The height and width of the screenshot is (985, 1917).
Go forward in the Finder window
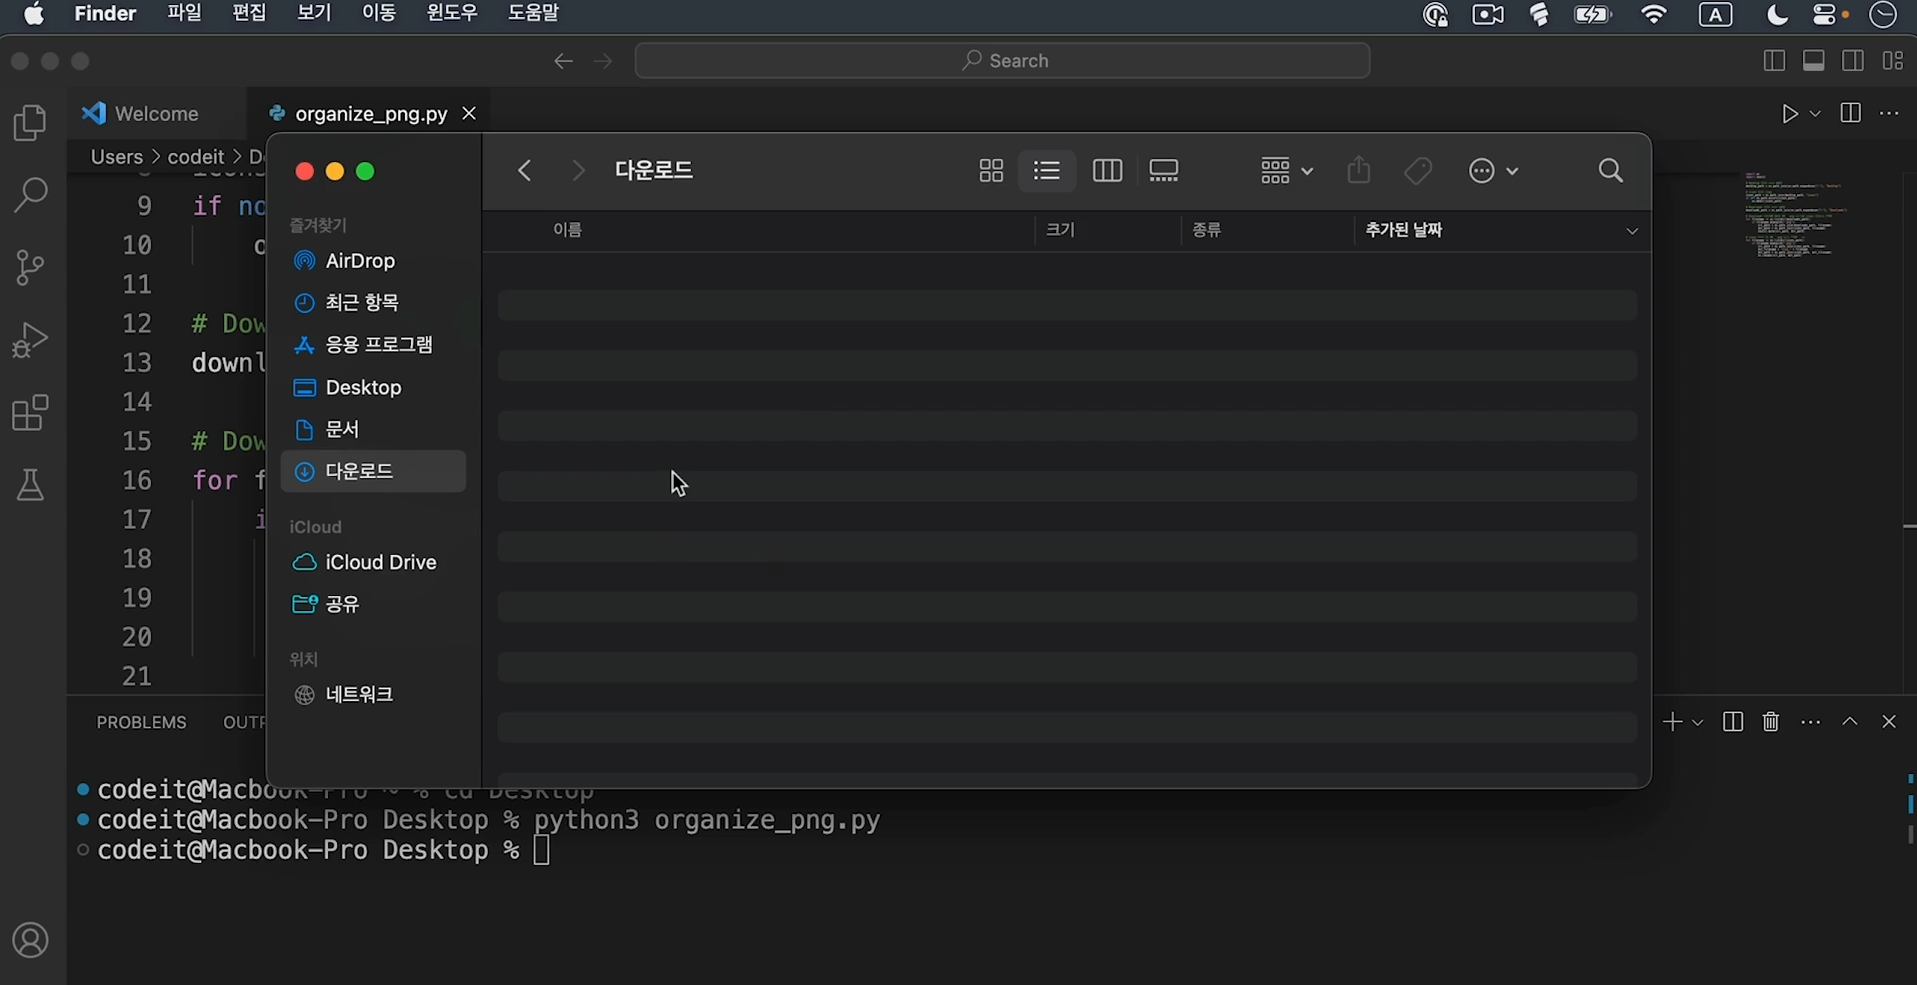point(578,171)
